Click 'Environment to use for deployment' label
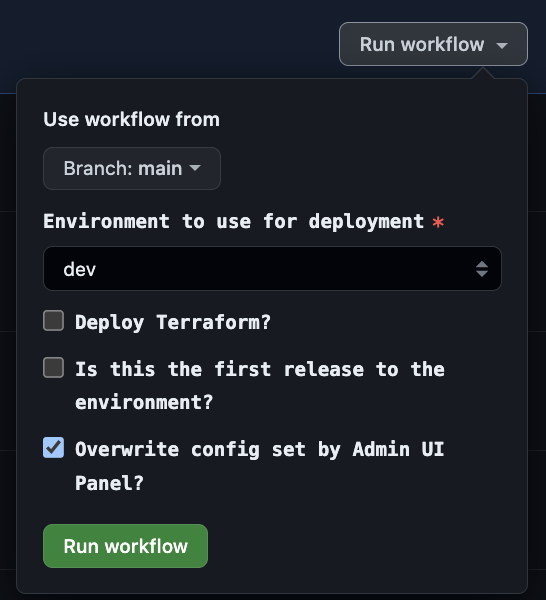546x600 pixels. tap(234, 221)
